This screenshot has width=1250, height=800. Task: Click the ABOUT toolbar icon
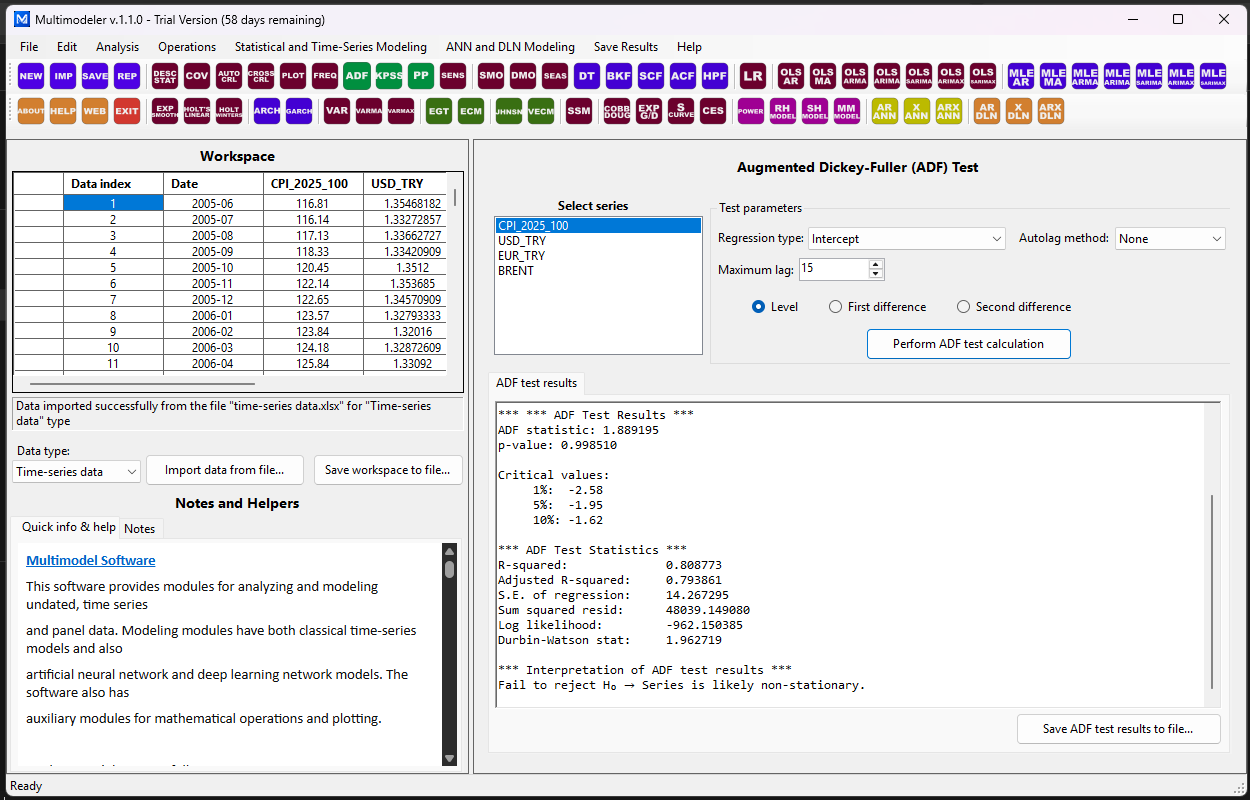31,111
